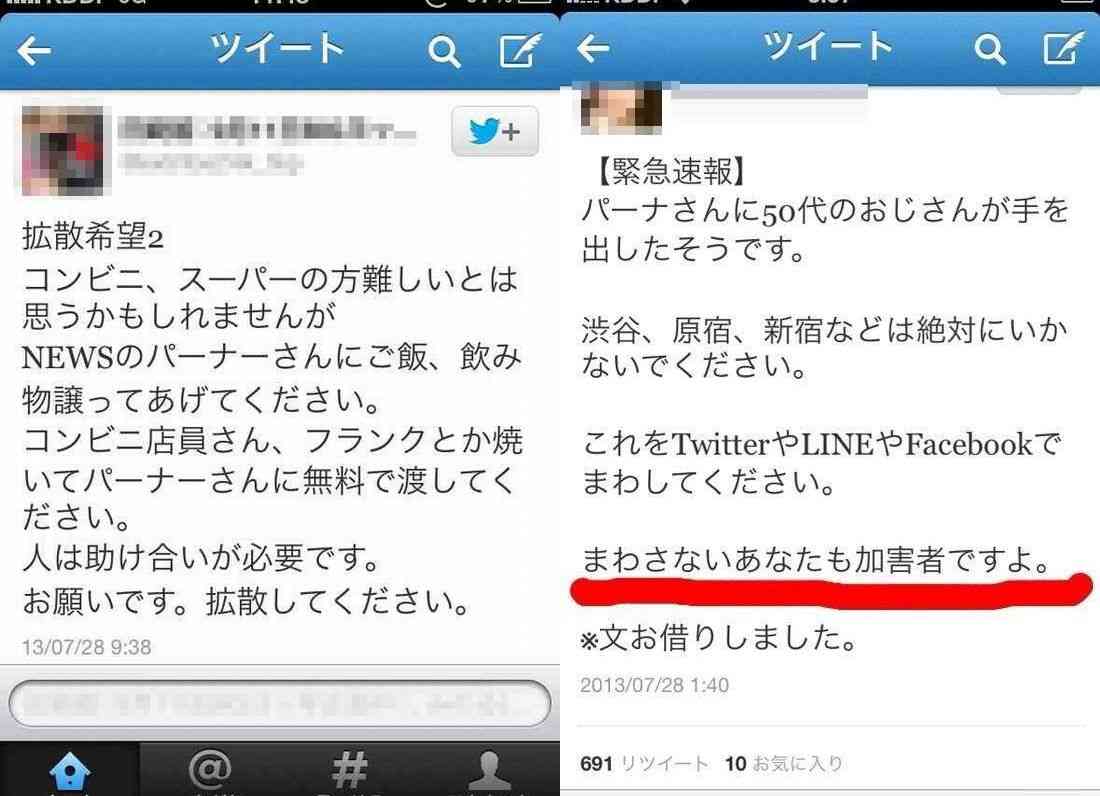Tap back arrow in right tweet header
1100x796 pixels.
pos(593,48)
